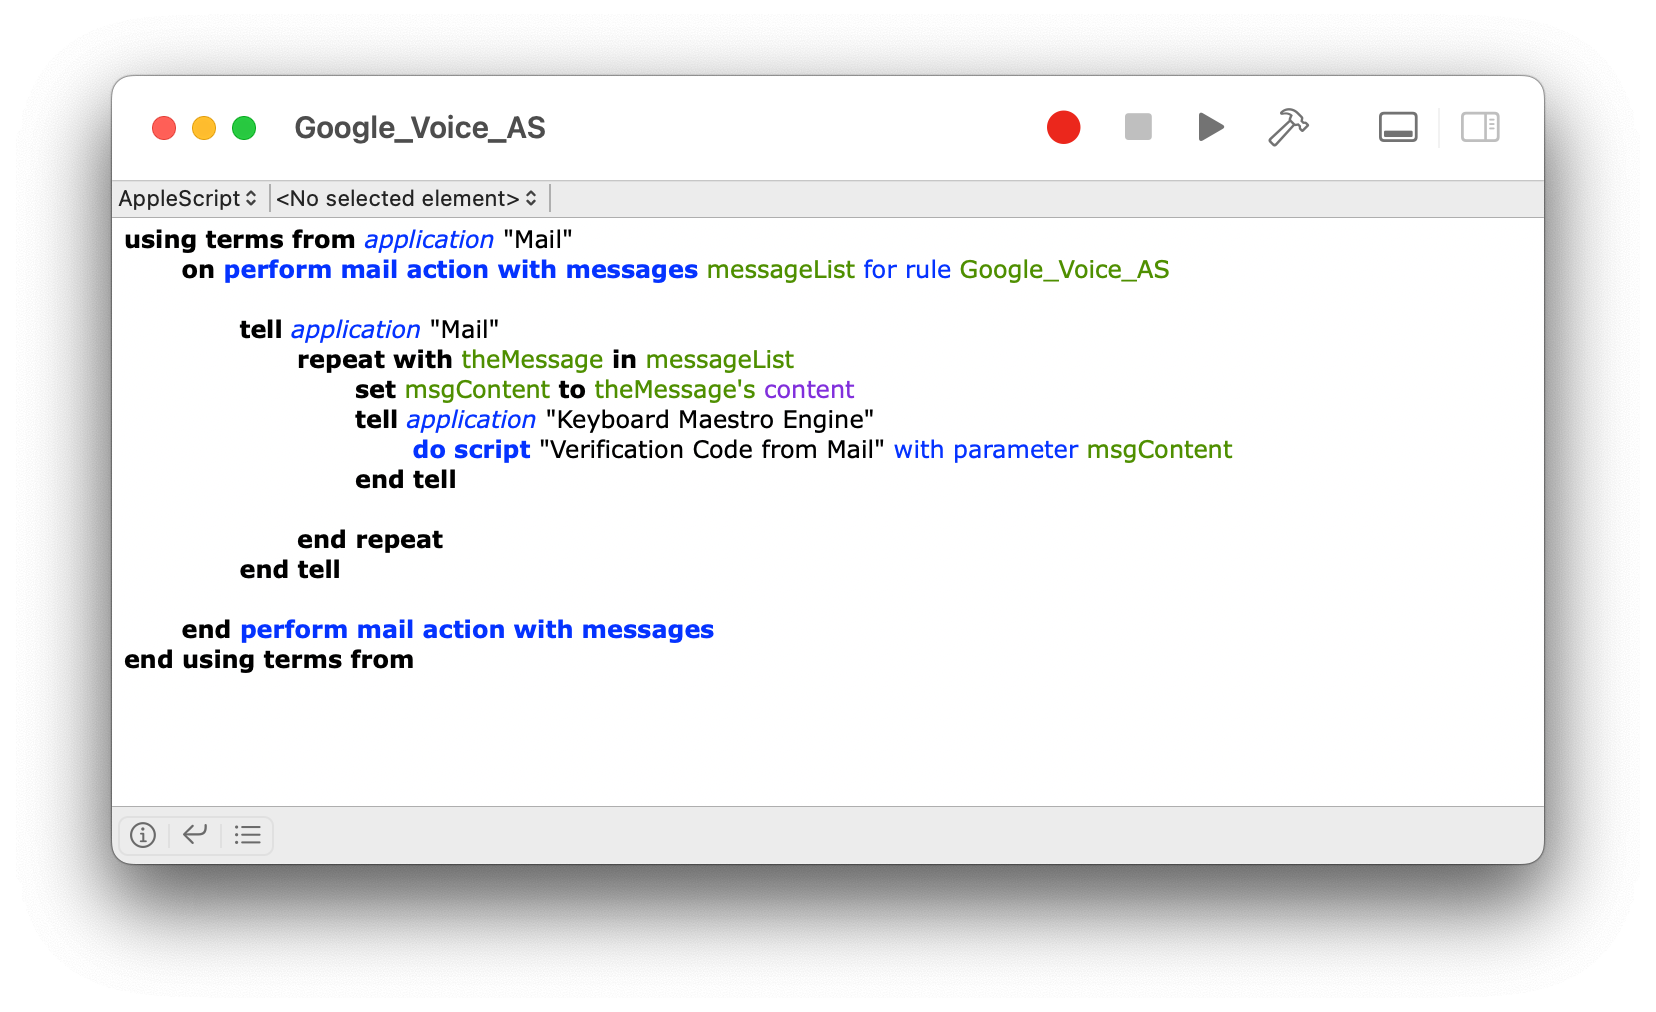Click the text "Keyboard Maestro Engine"
1656x1012 pixels.
click(x=710, y=420)
